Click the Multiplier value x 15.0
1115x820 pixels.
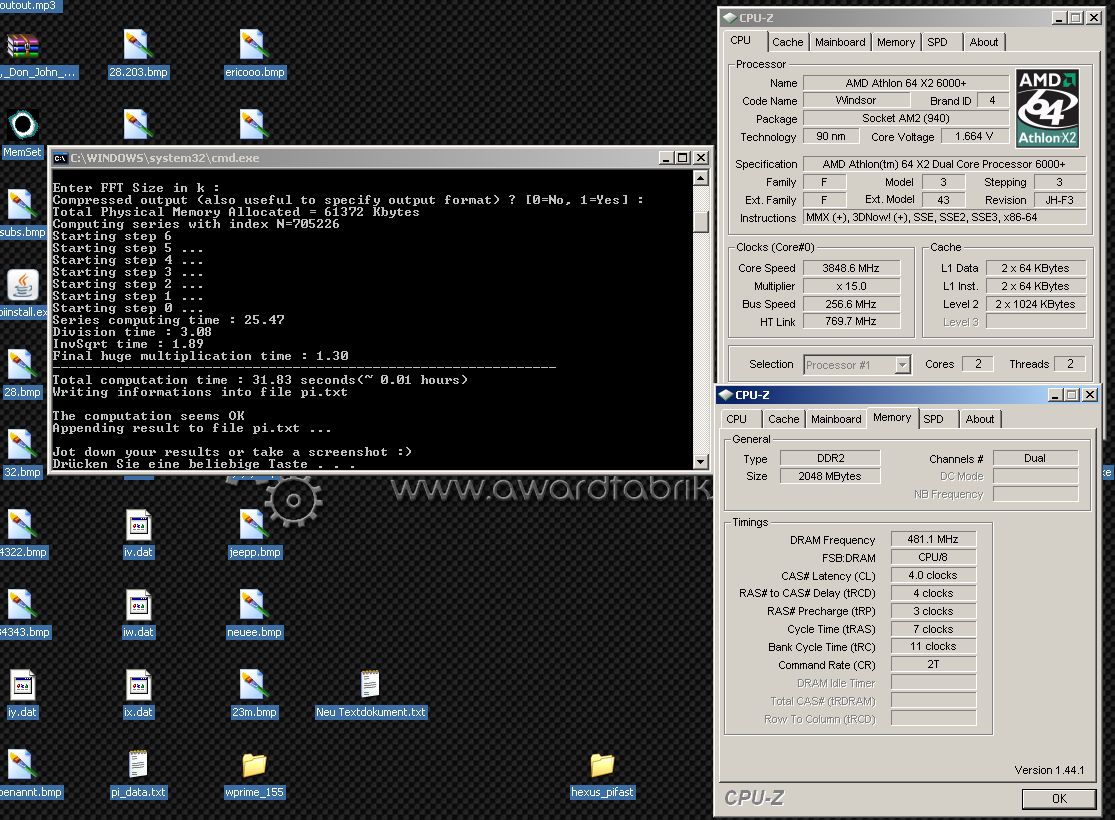coord(851,286)
